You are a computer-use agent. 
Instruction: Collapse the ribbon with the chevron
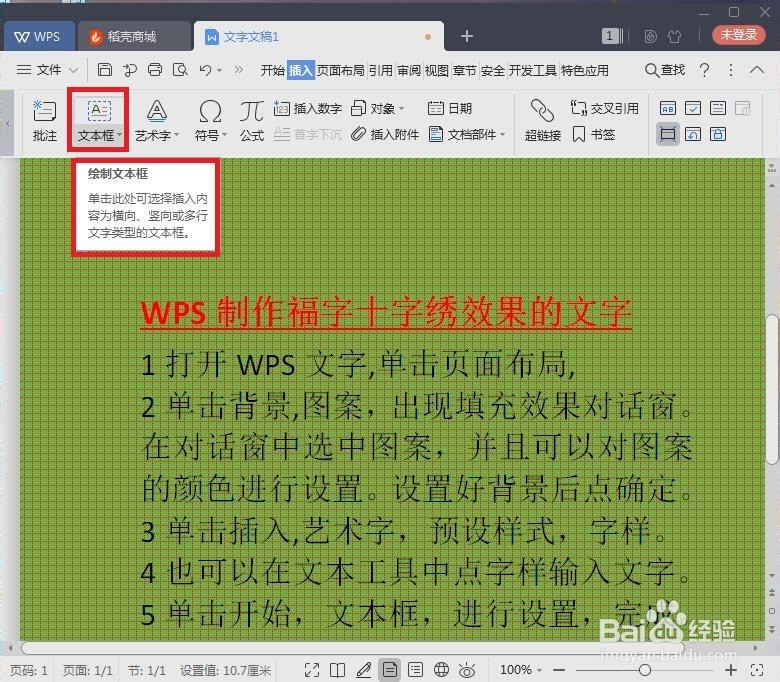click(x=757, y=70)
